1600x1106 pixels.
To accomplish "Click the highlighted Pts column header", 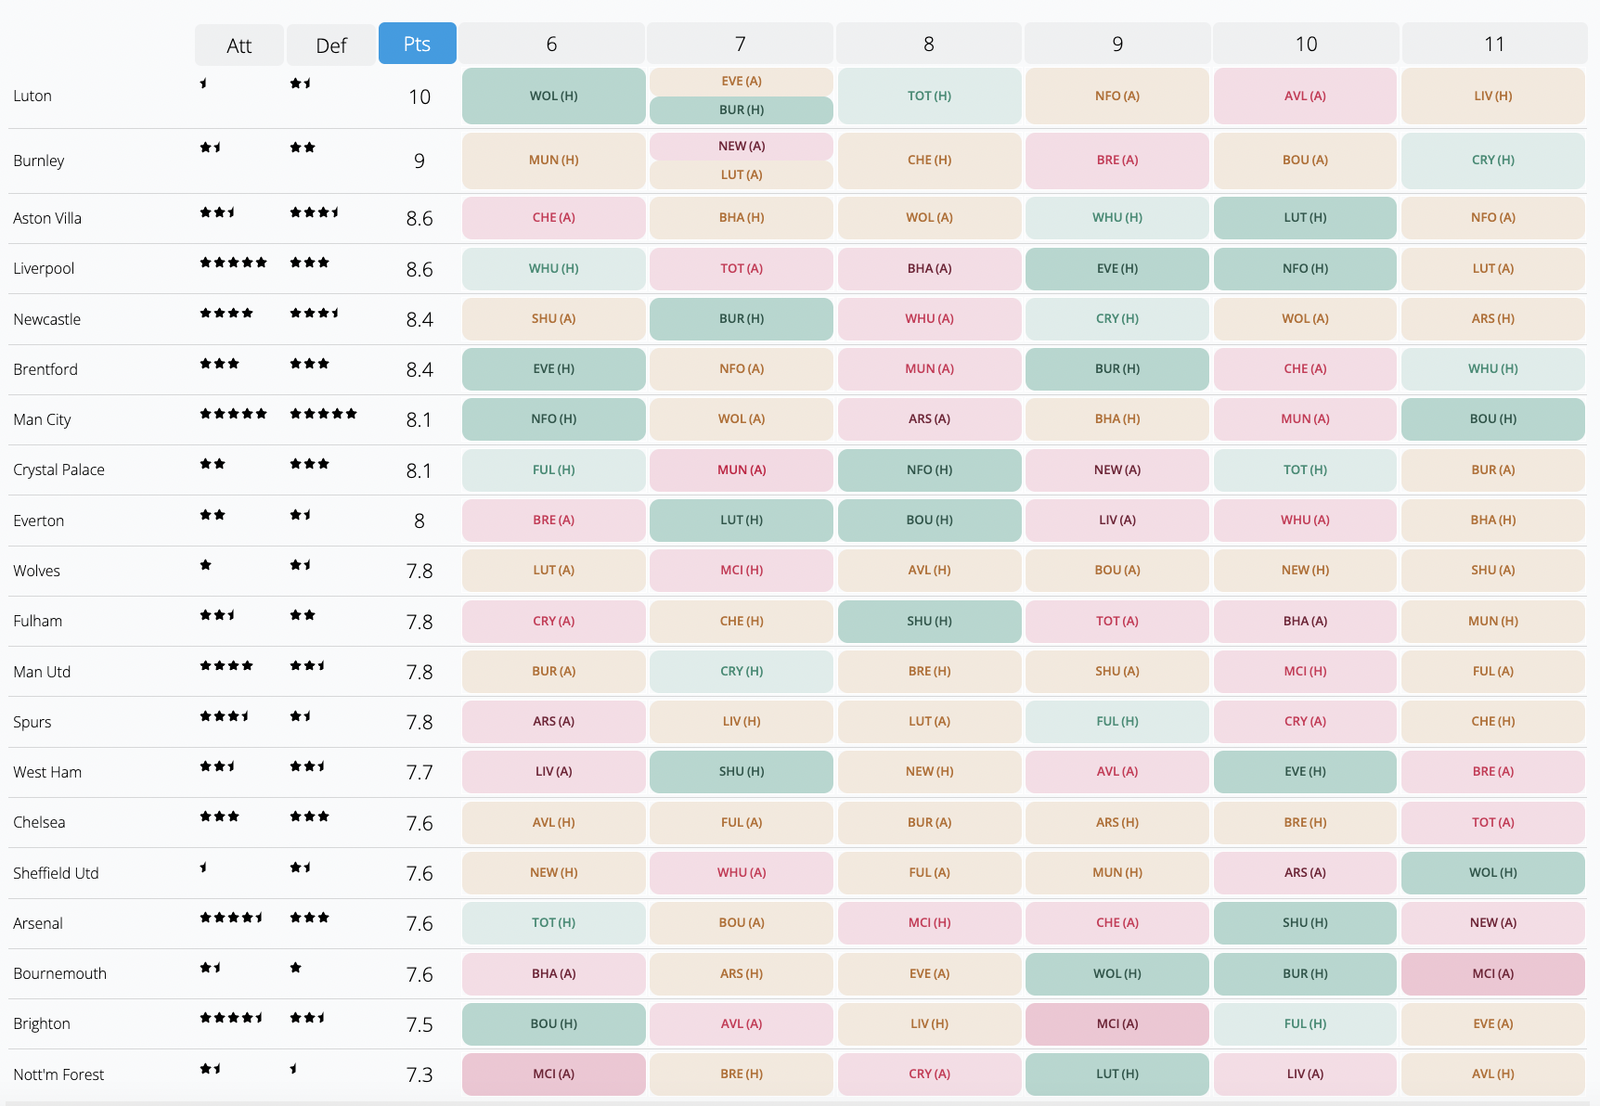I will point(417,44).
